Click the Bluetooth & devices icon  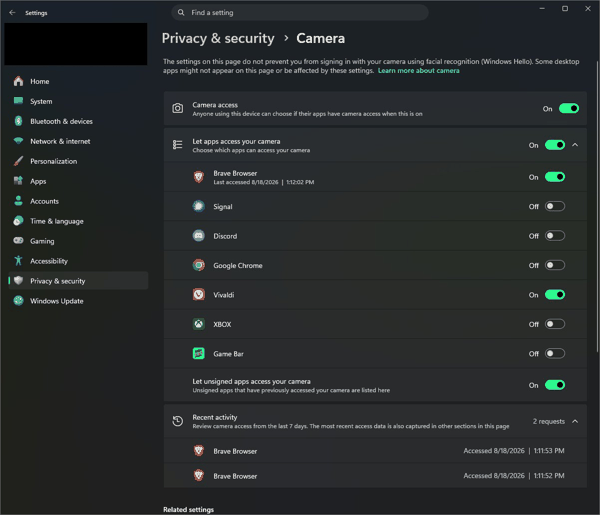point(18,121)
